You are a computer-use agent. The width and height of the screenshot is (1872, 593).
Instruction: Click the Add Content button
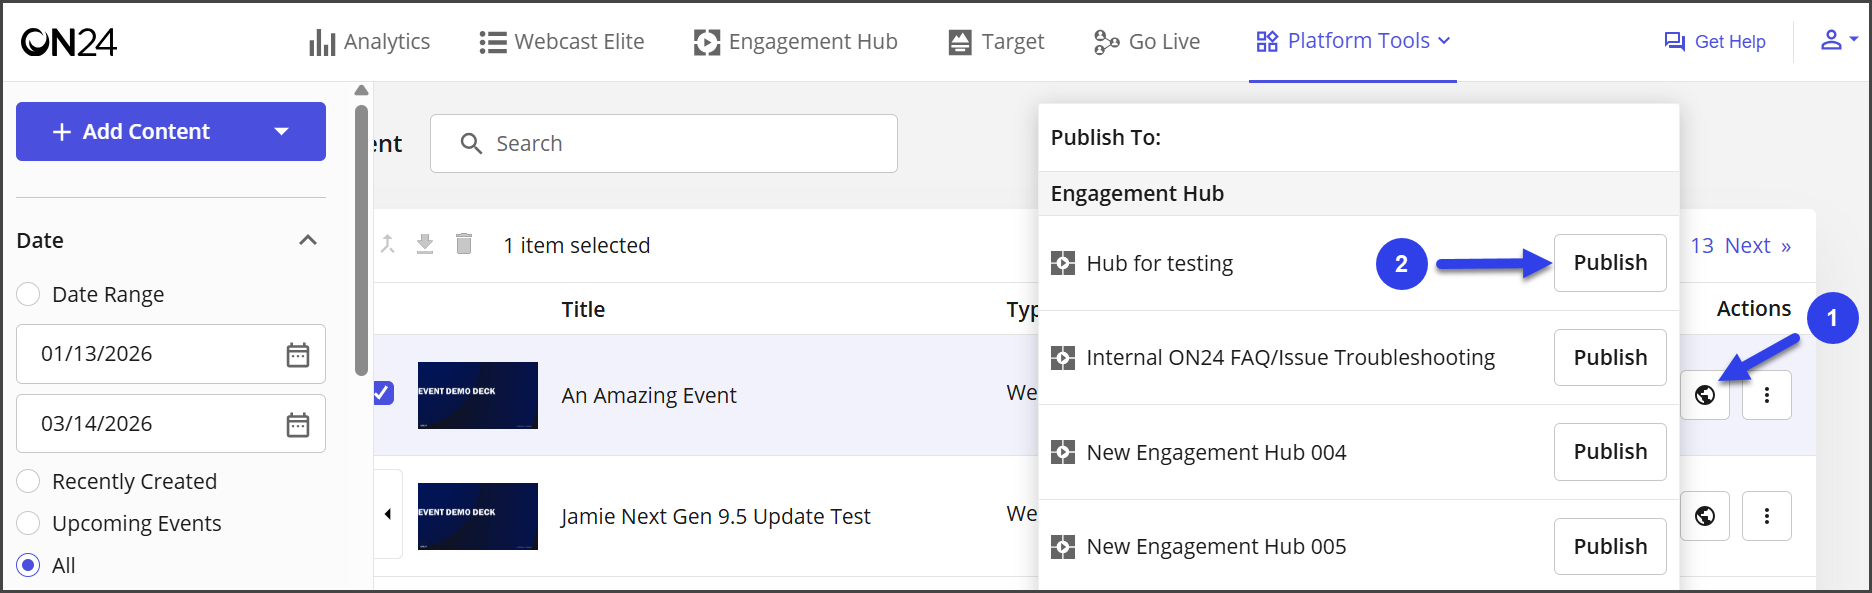coord(171,131)
